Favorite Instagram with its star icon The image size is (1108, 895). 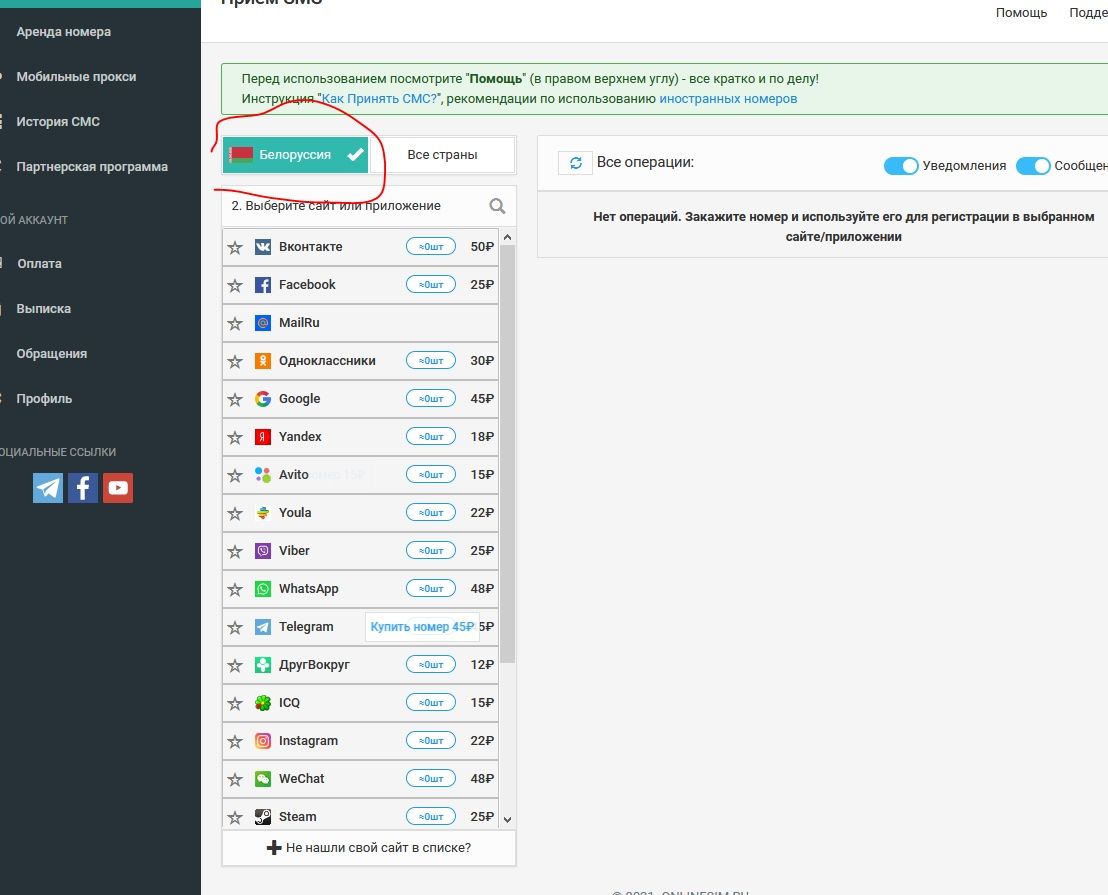click(x=235, y=742)
